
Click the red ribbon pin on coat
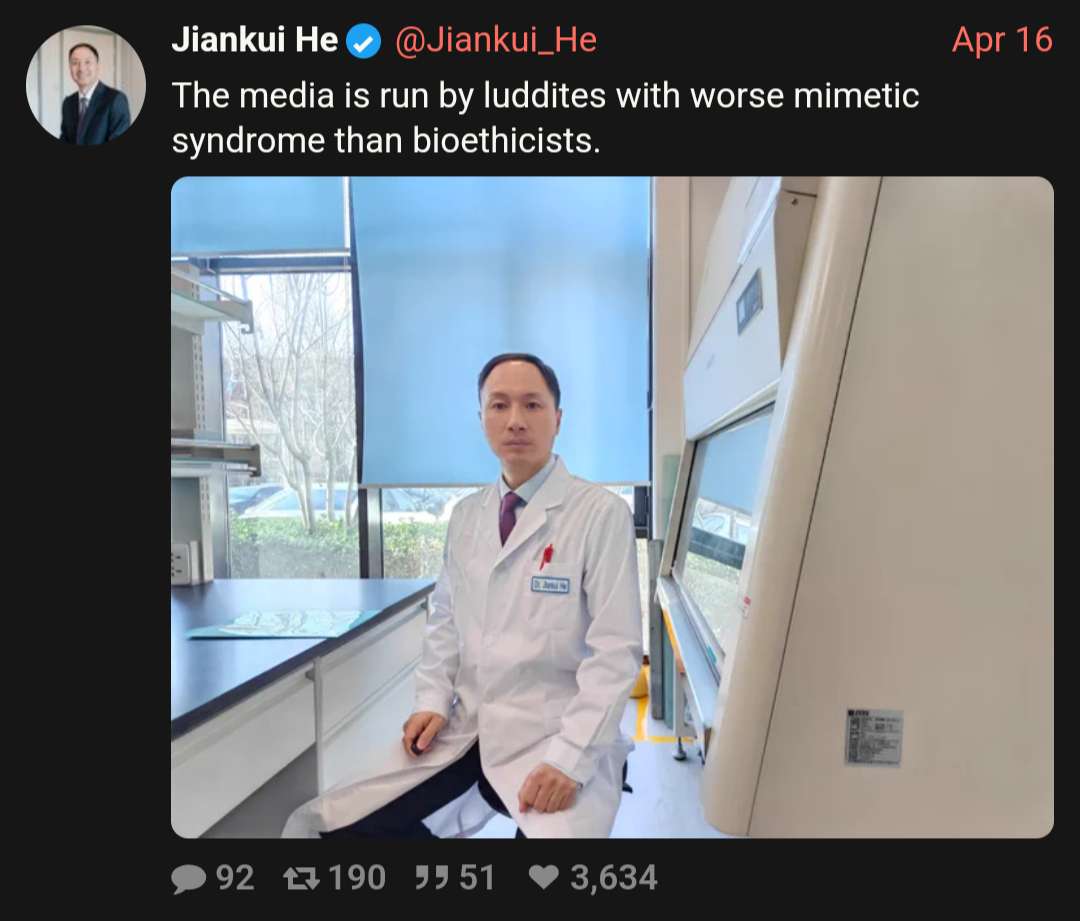point(546,555)
